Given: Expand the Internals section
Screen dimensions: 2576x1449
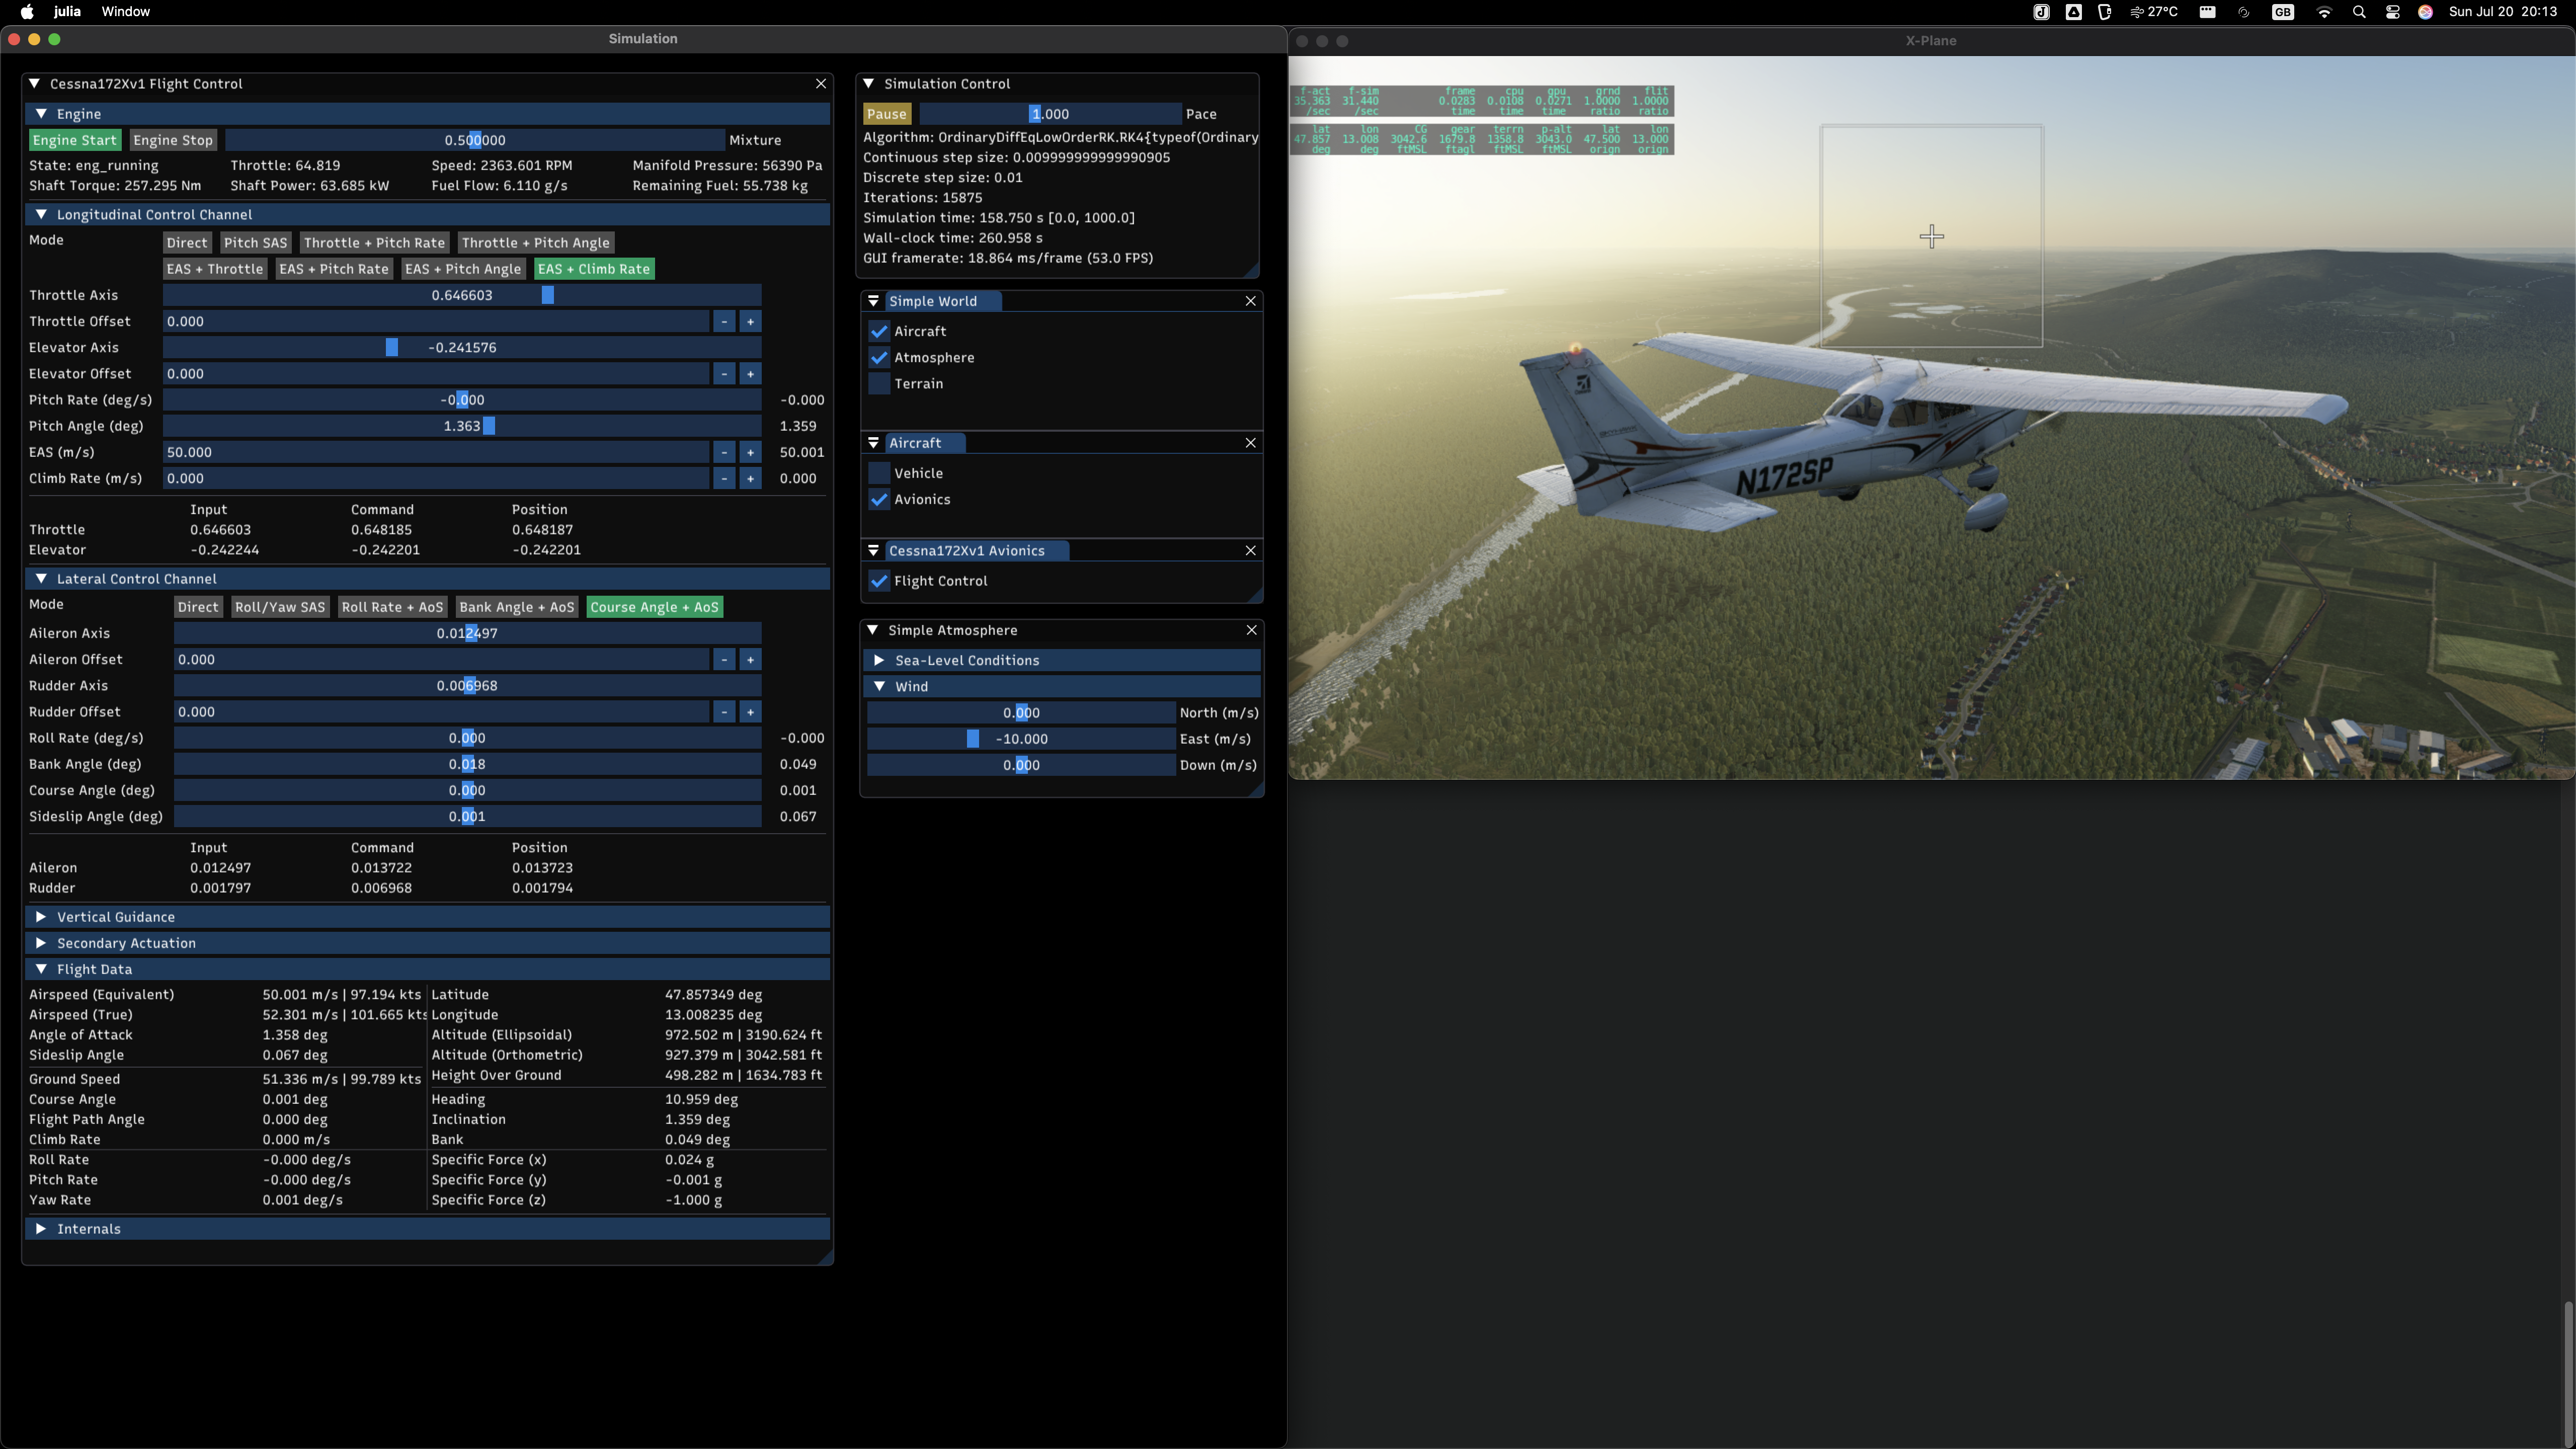Looking at the screenshot, I should [41, 1229].
